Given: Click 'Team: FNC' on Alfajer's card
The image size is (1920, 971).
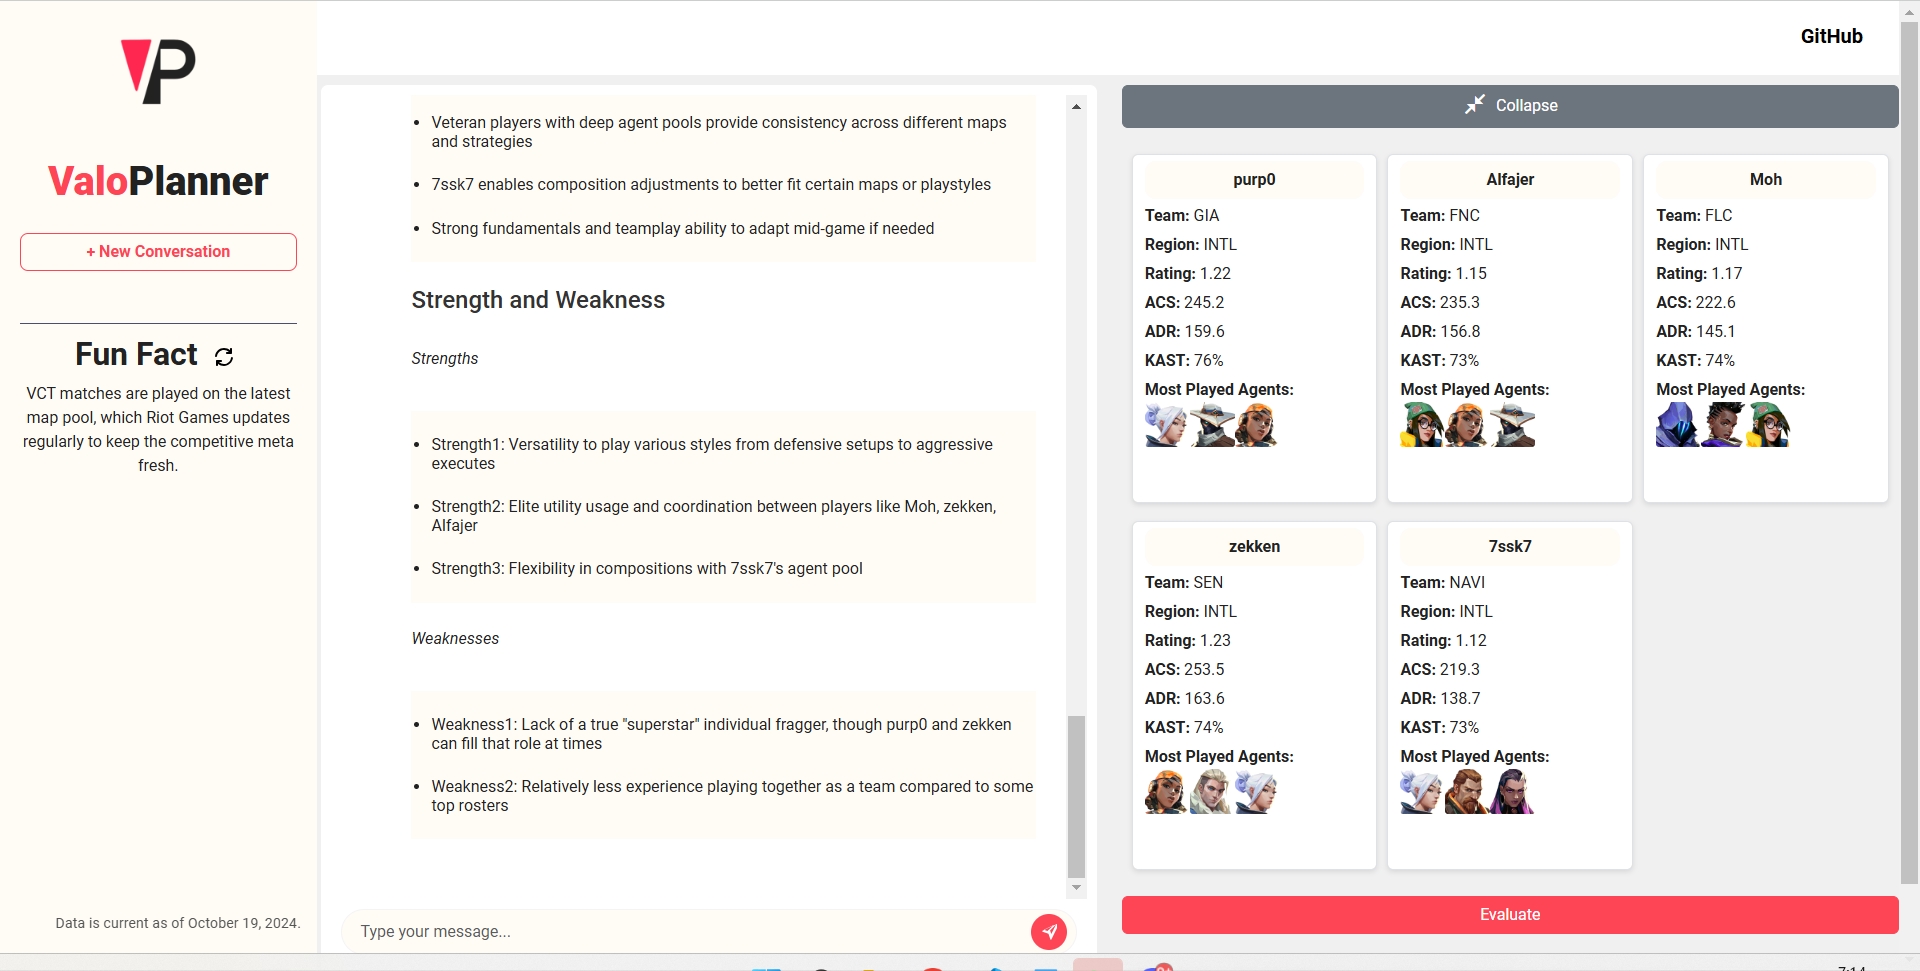Looking at the screenshot, I should [x=1440, y=215].
